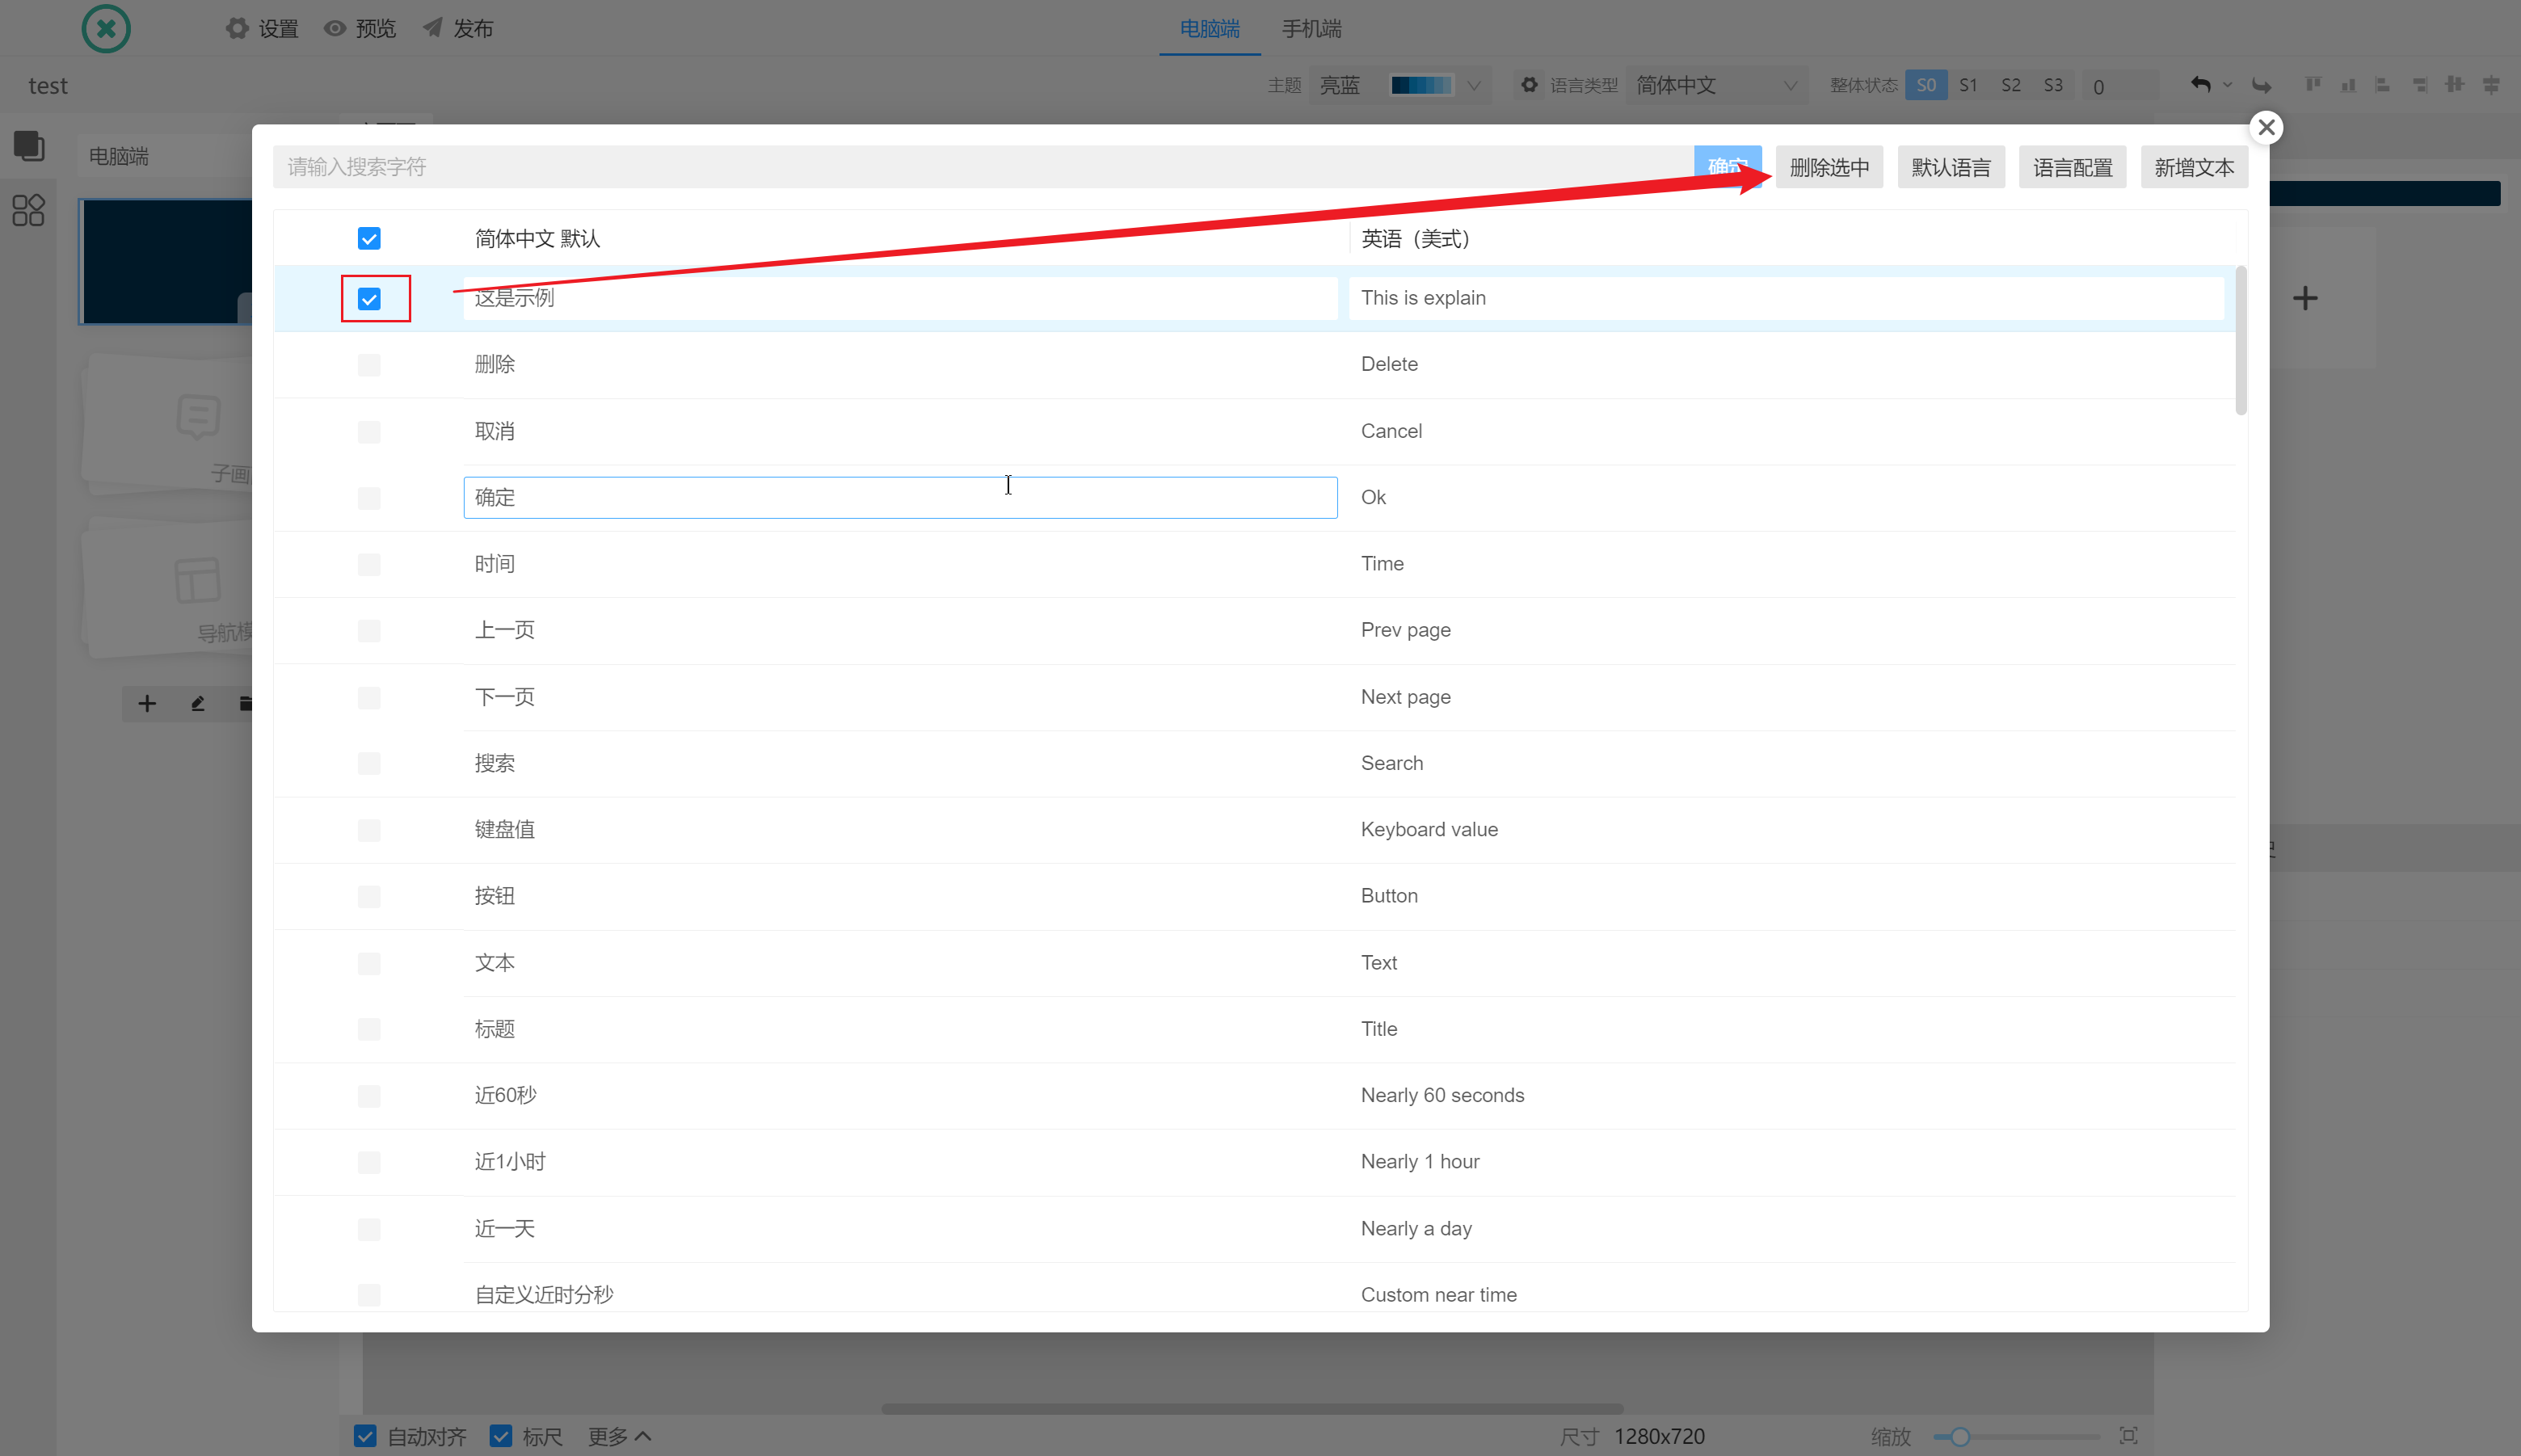
Task: Click the center horizontally icon
Action: click(x=2454, y=85)
